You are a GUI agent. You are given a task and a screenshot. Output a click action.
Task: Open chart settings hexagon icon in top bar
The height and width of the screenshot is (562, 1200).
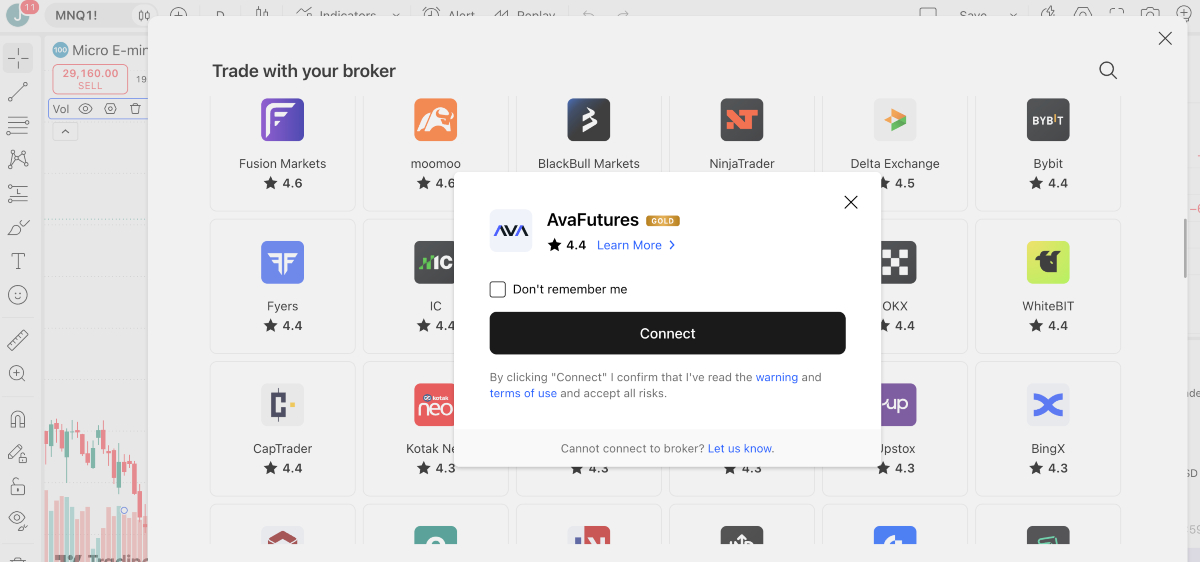(1083, 15)
